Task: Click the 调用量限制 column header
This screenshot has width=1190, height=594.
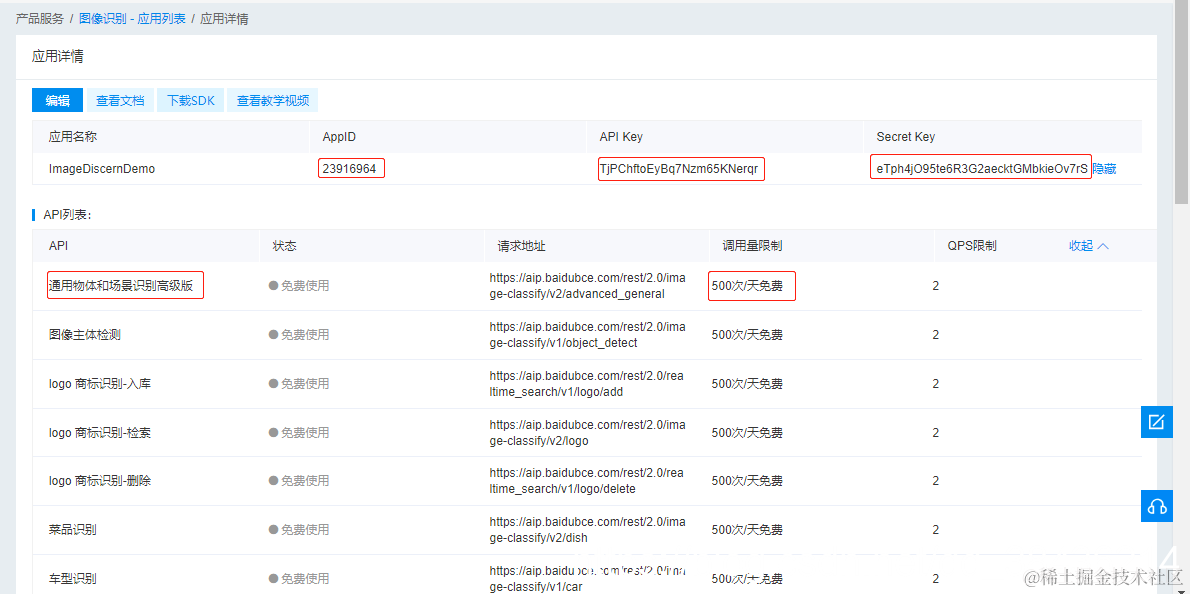Action: pyautogui.click(x=753, y=246)
